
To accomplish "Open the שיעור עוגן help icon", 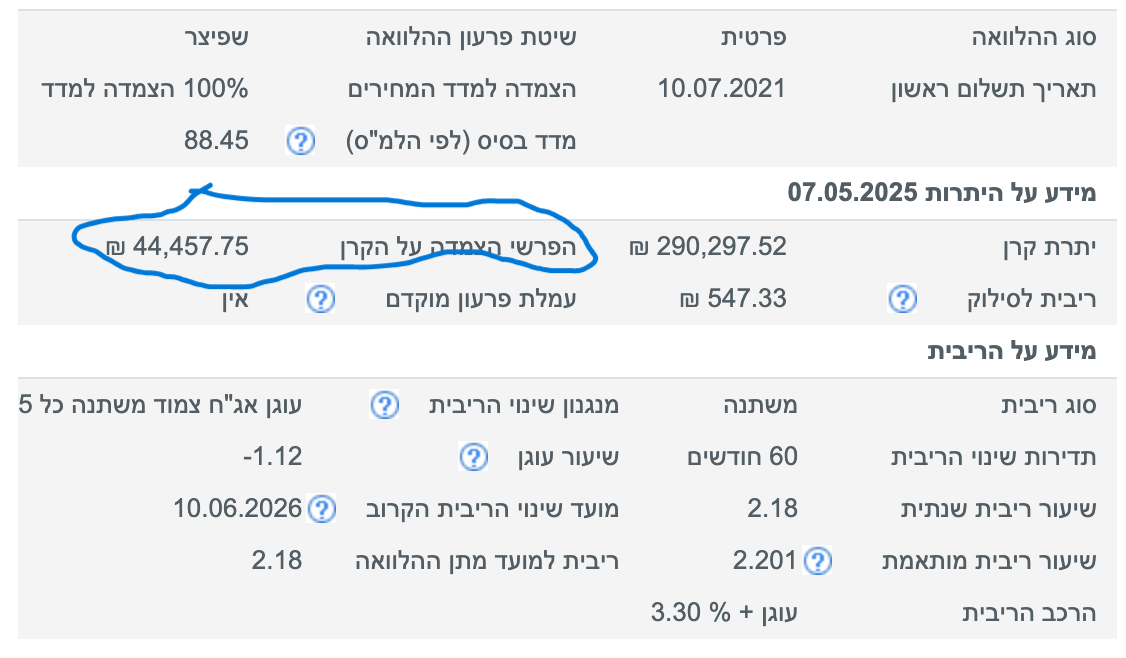I will [472, 457].
